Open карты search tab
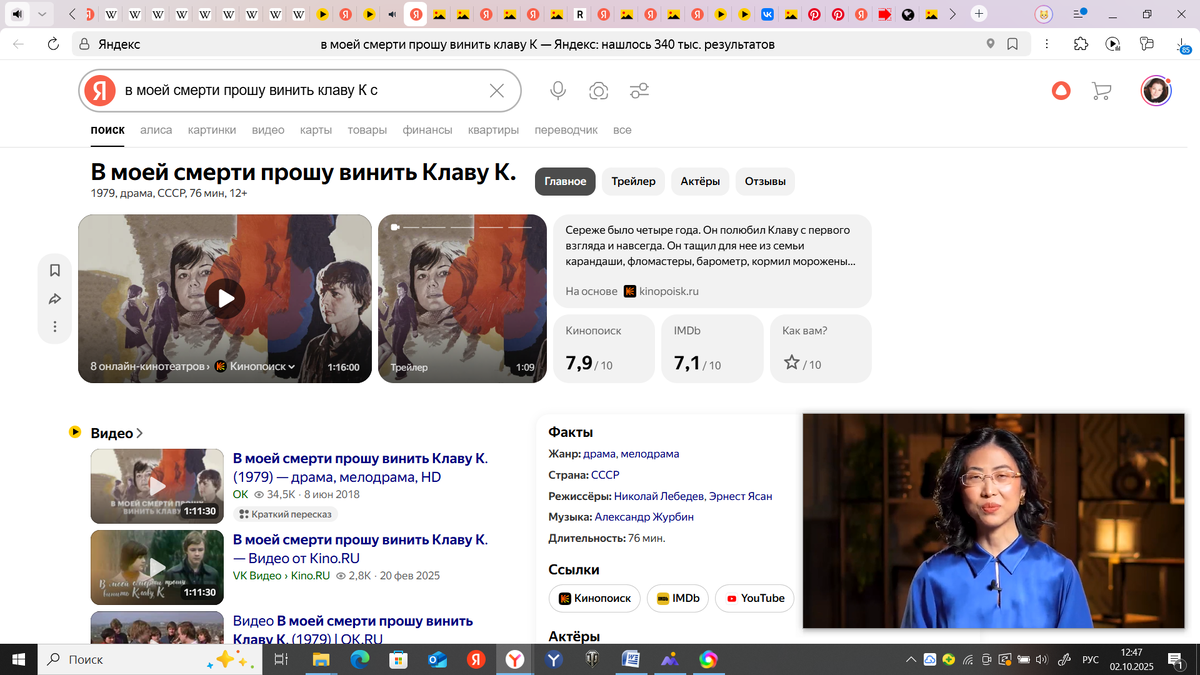 click(315, 130)
